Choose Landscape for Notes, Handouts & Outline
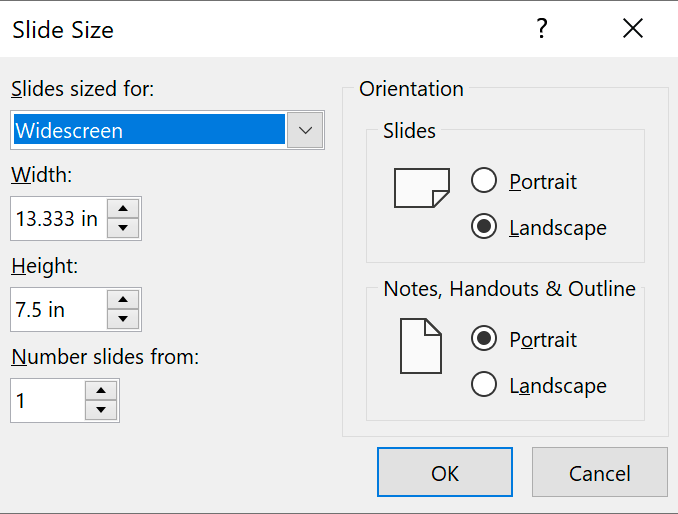The image size is (678, 514). point(484,384)
